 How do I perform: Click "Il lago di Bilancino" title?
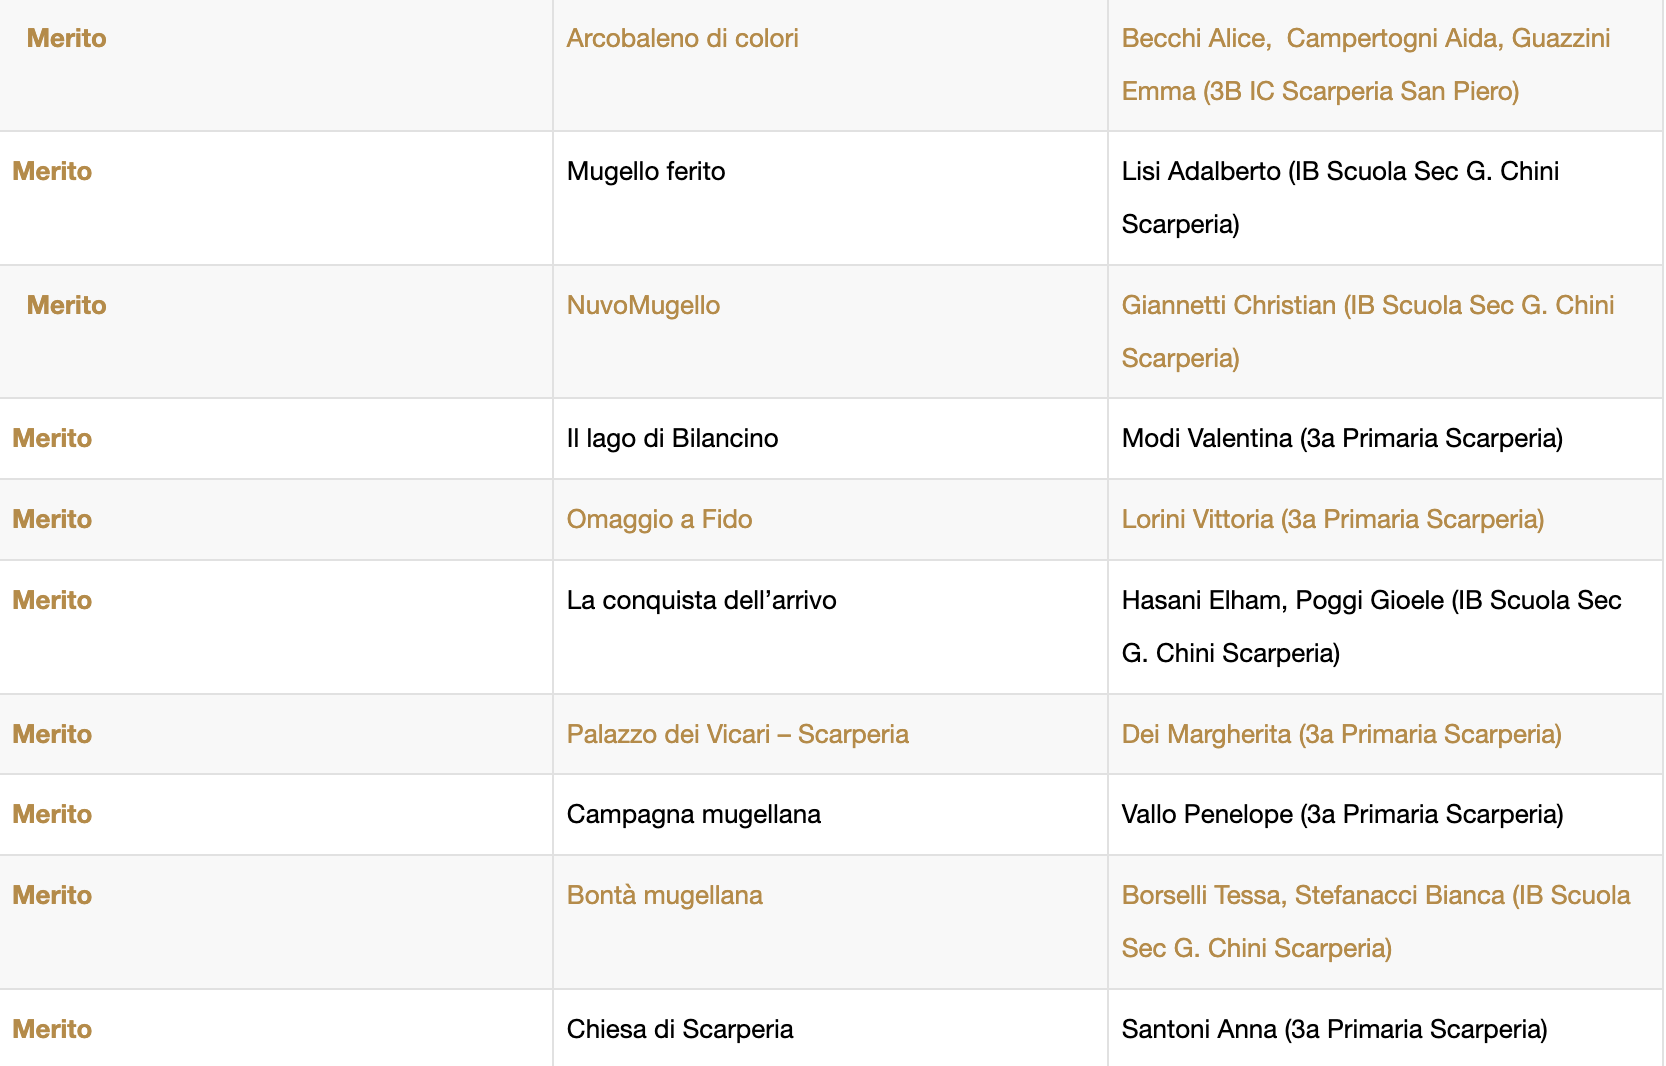pos(672,439)
